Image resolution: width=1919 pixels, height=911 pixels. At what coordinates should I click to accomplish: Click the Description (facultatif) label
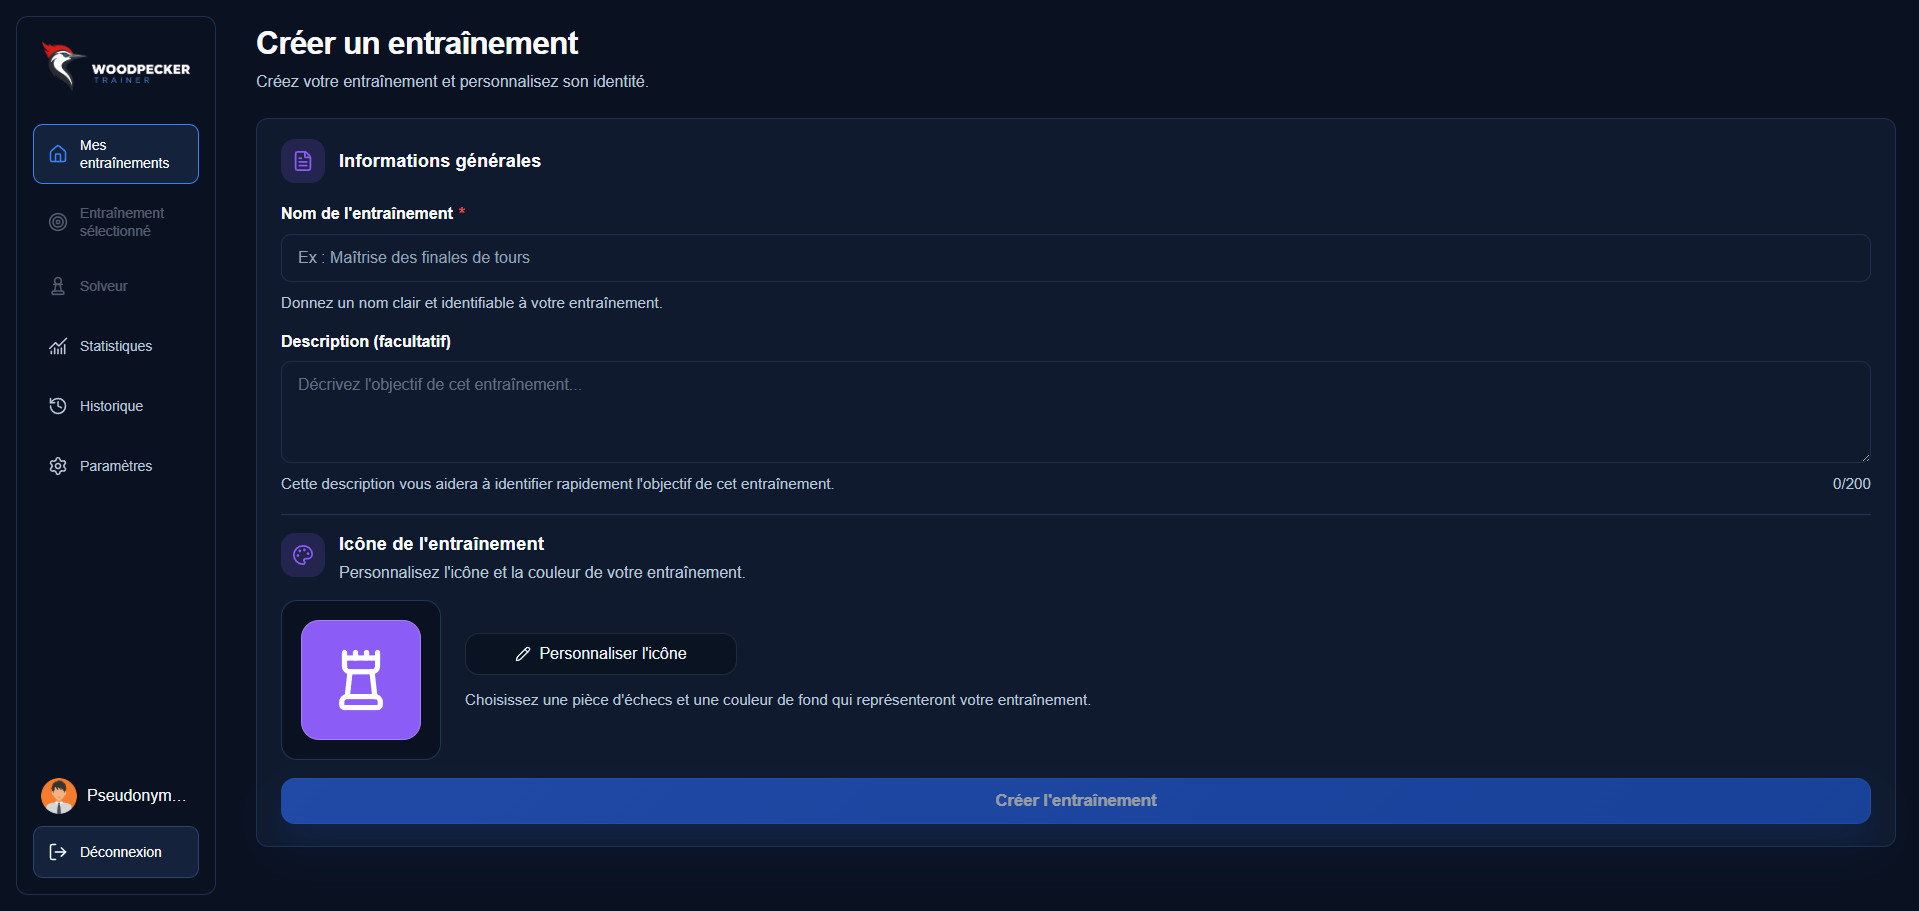tap(366, 341)
